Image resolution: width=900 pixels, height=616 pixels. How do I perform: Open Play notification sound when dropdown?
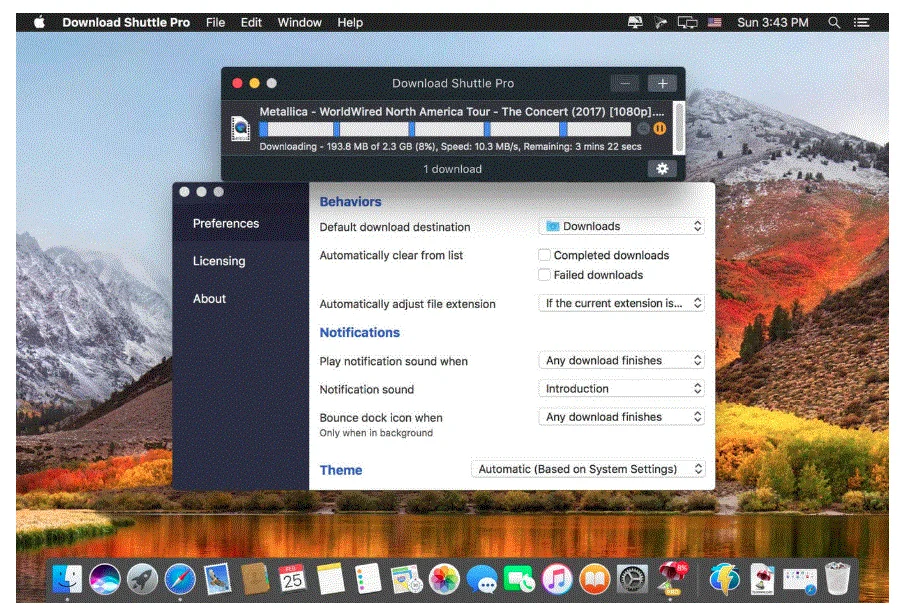tap(622, 361)
